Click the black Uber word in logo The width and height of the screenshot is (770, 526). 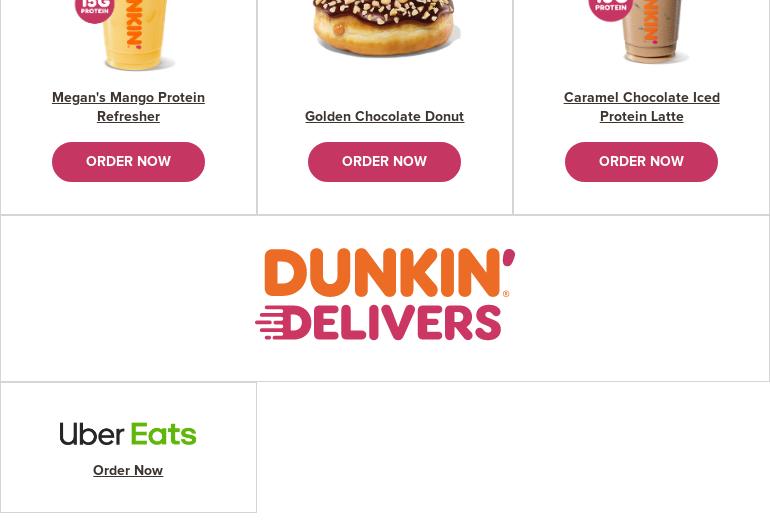point(92,434)
